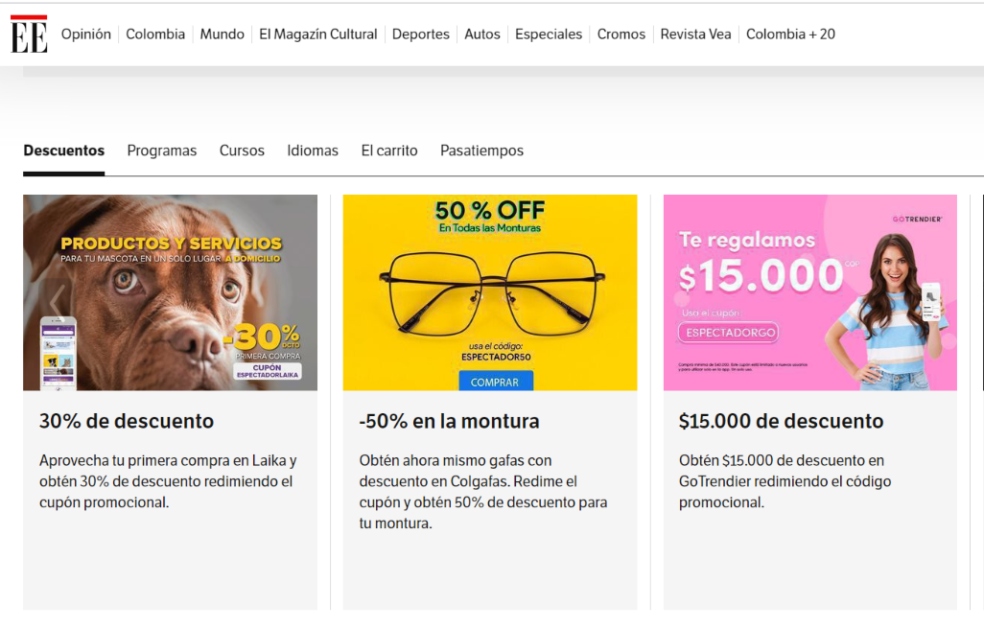Open the Opinión section
Viewport: 984px width, 628px height.
click(x=86, y=34)
